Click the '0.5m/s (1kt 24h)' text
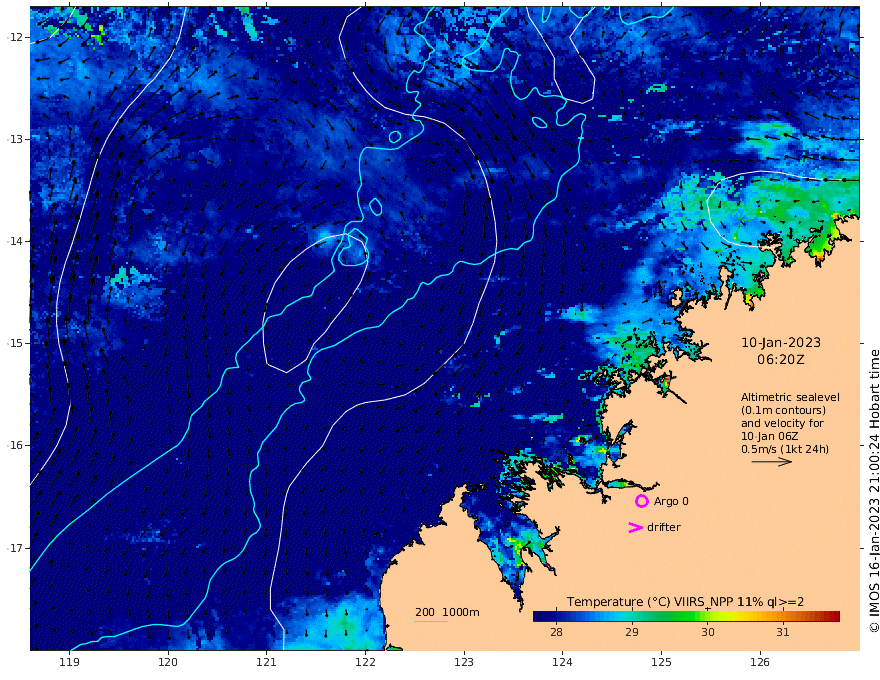 click(x=785, y=449)
